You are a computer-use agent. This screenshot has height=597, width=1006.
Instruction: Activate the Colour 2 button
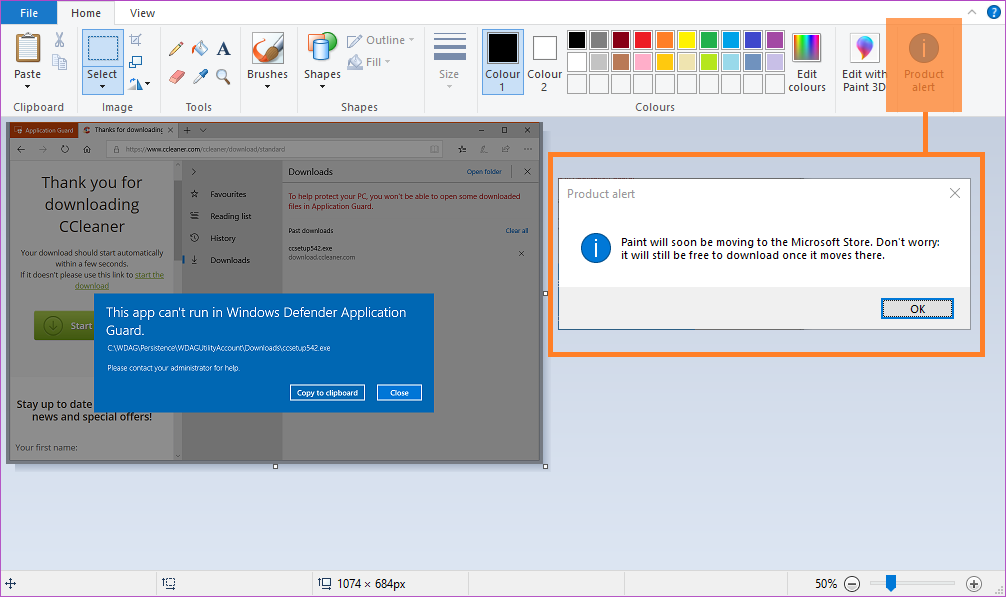coord(544,62)
